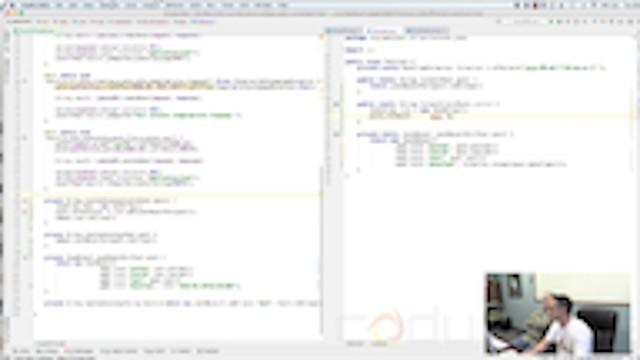Click the yellow inspection indicator at the left editor's top-right corner
Screen dimensions: 640x360
(x=321, y=37)
